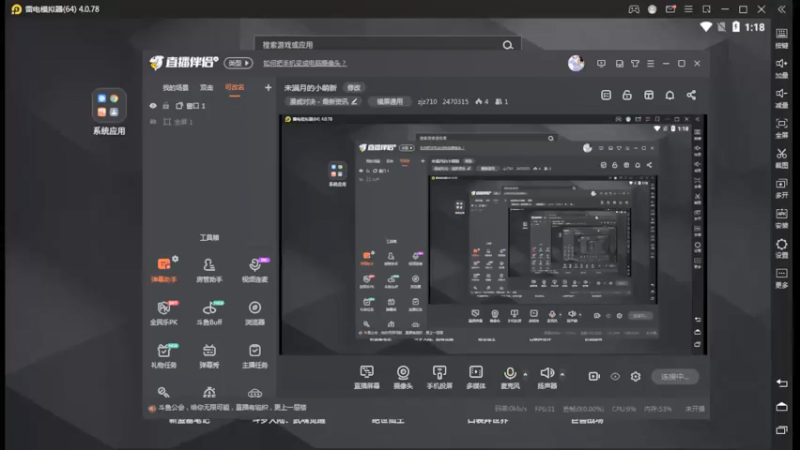Screen dimensions: 800x450
Task: Add 摄像头 camera source
Action: 403,377
